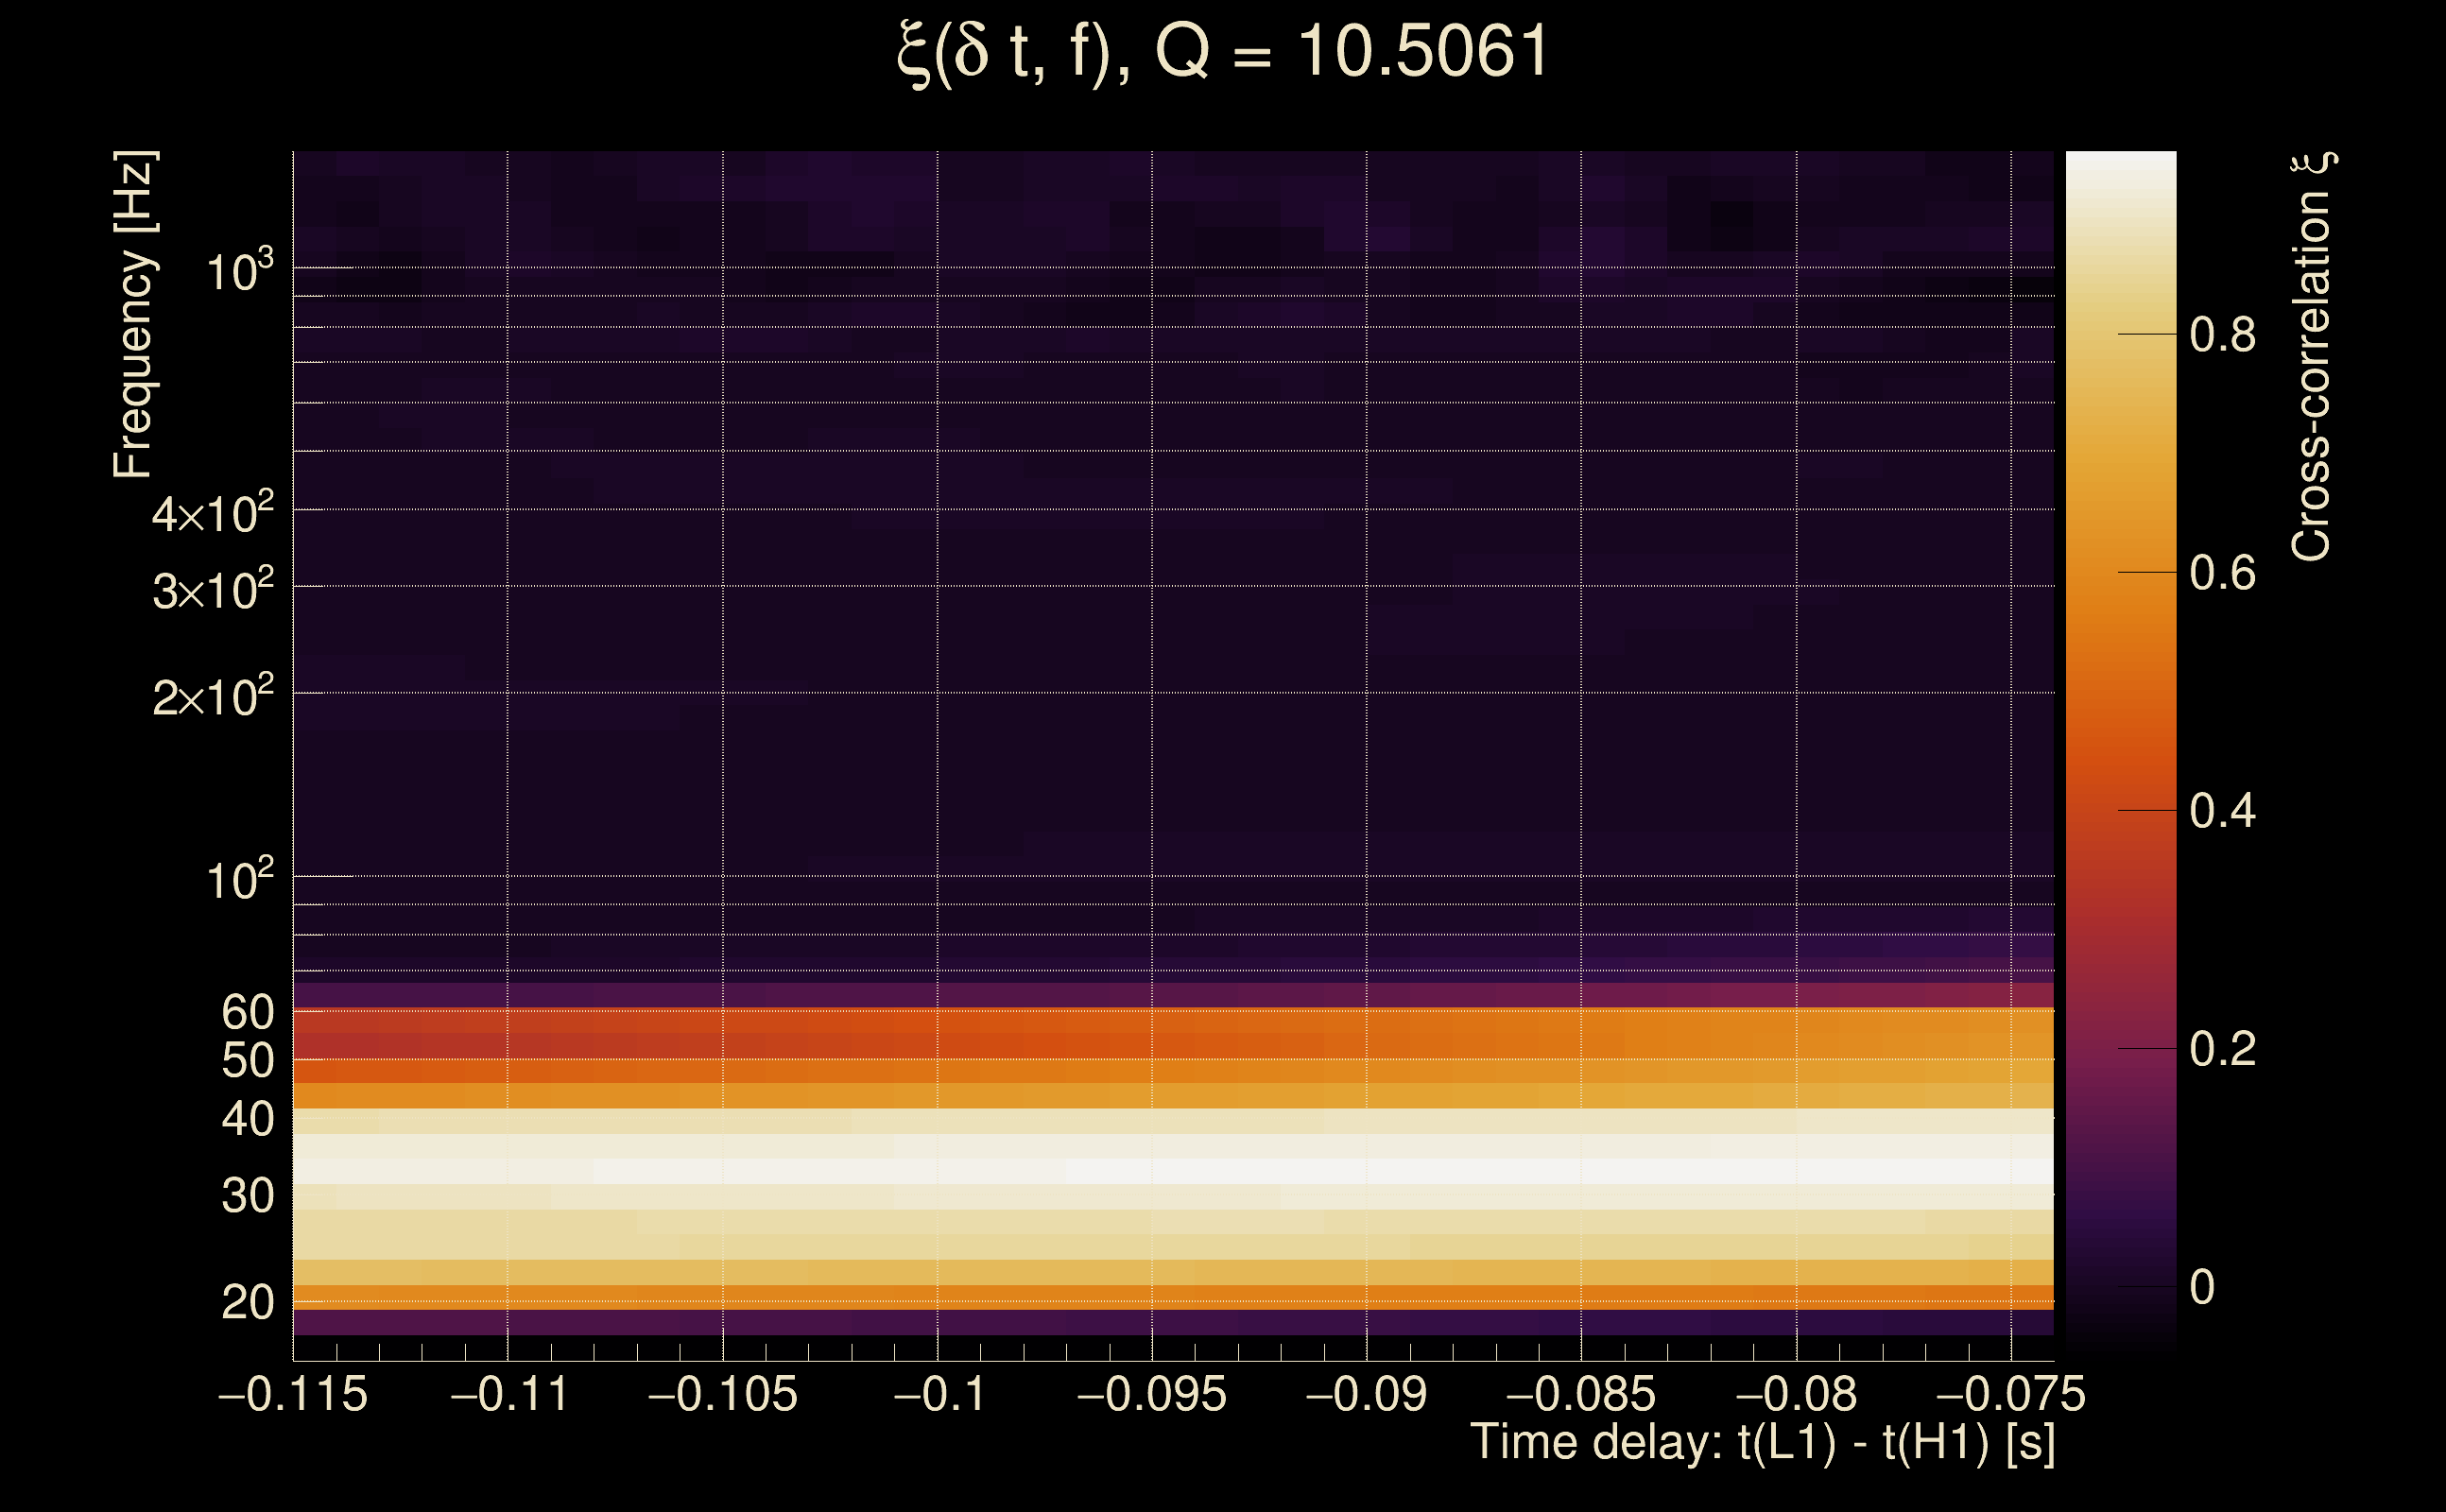The image size is (2446, 1512).
Task: Click the 0.2 label on the colorbar
Action: coord(2222,1049)
